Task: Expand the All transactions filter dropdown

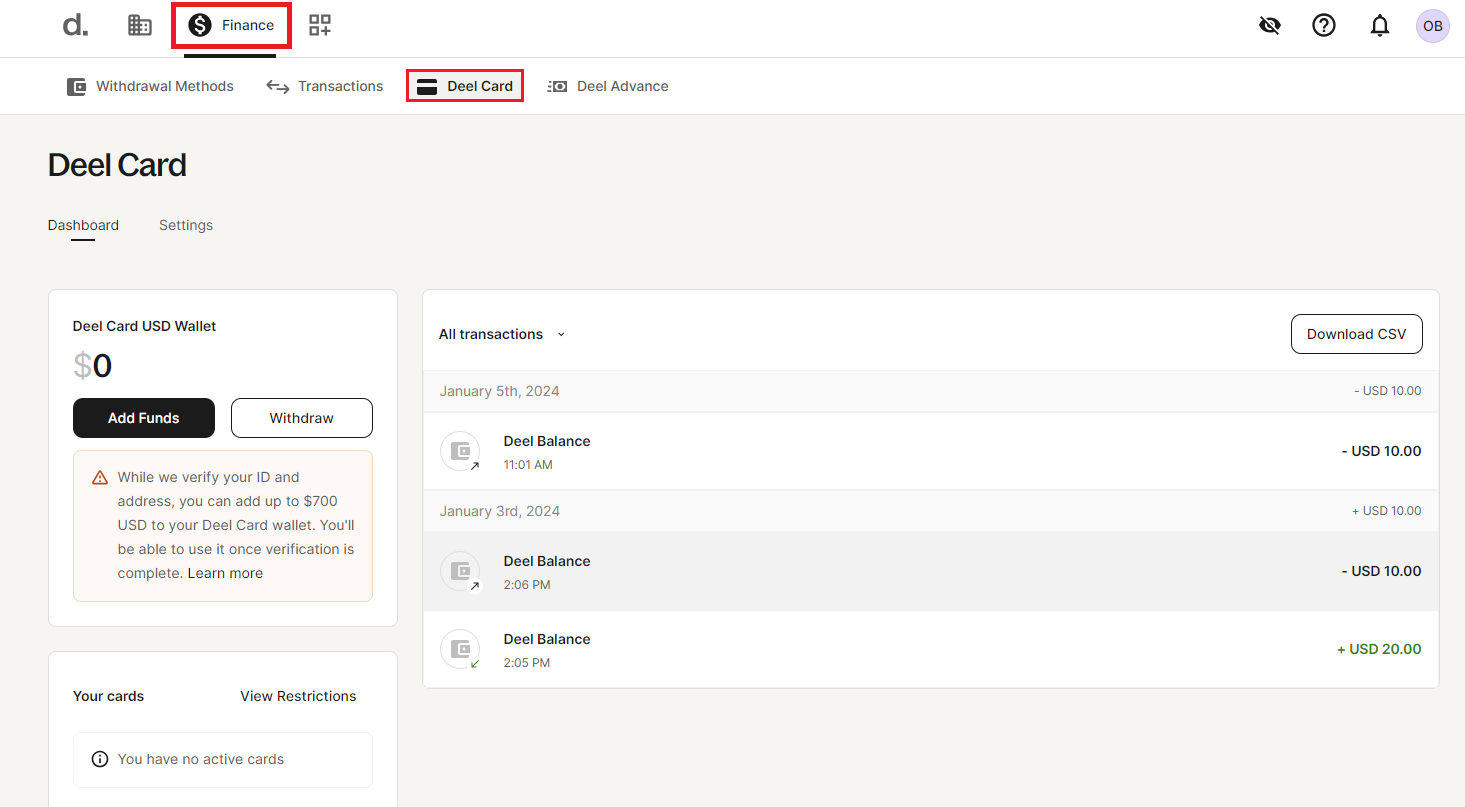Action: click(502, 334)
